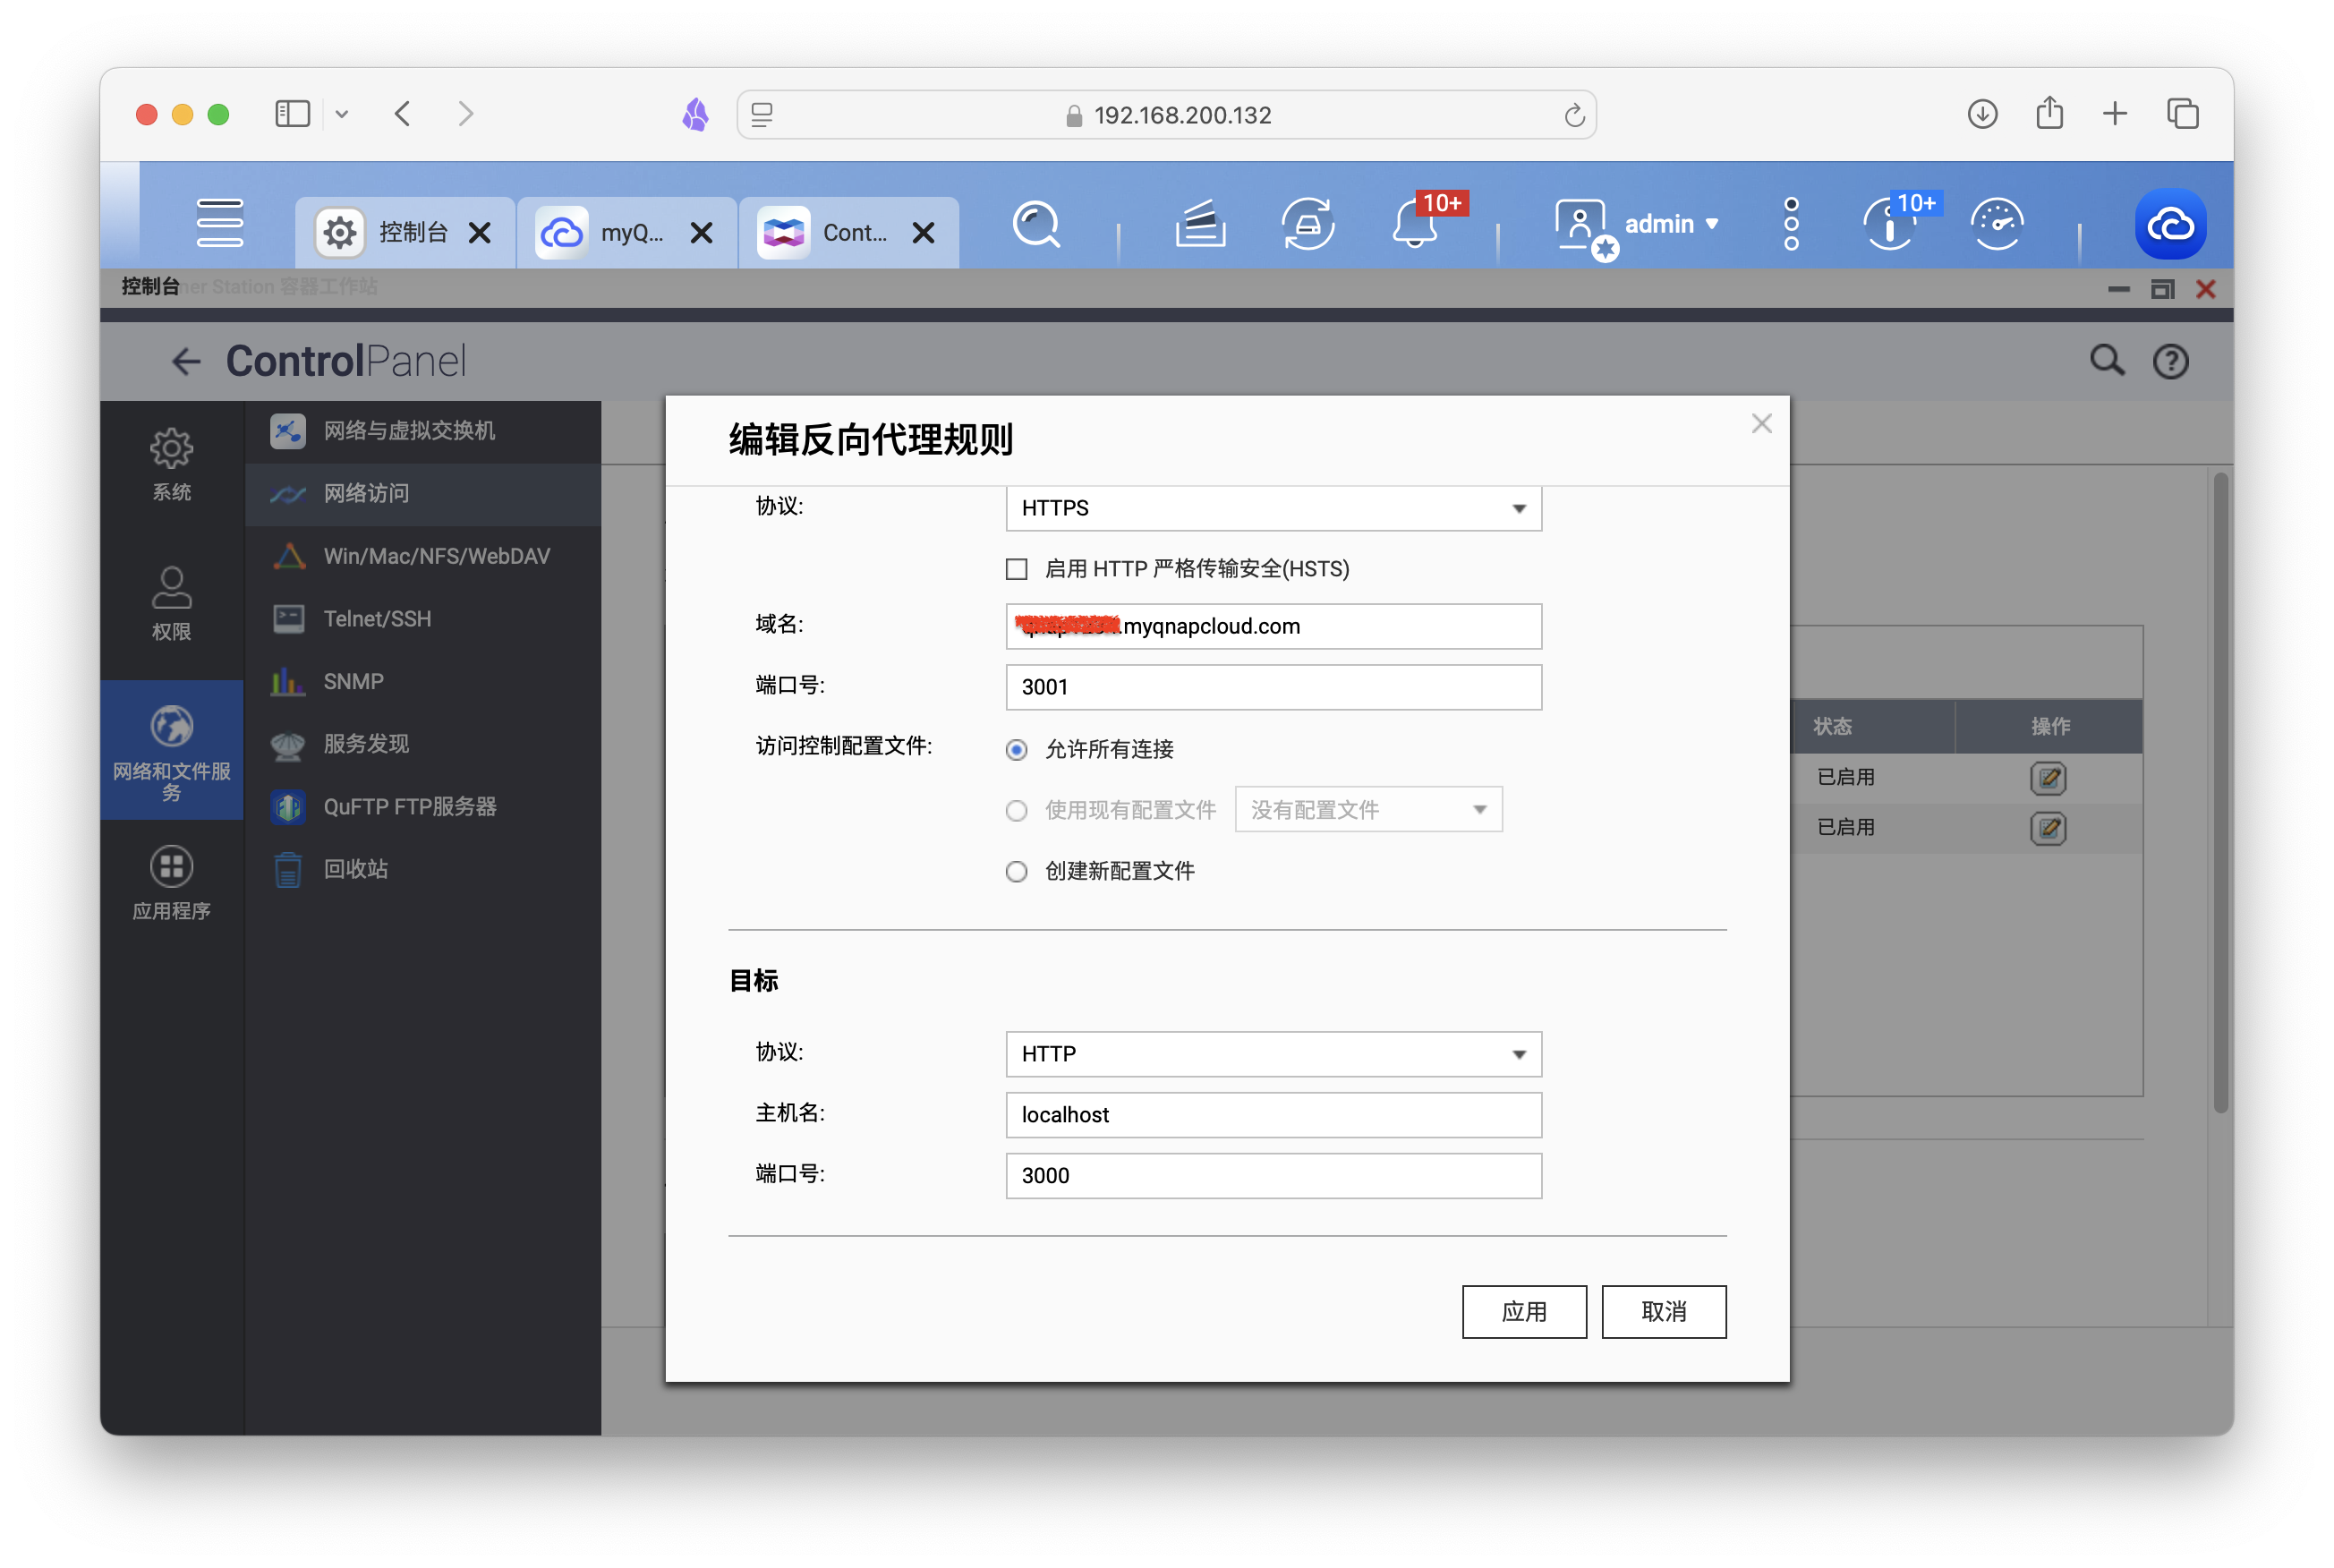This screenshot has width=2334, height=1568.
Task: Open Win/Mac/NFS/WebDAV menu item
Action: 423,556
